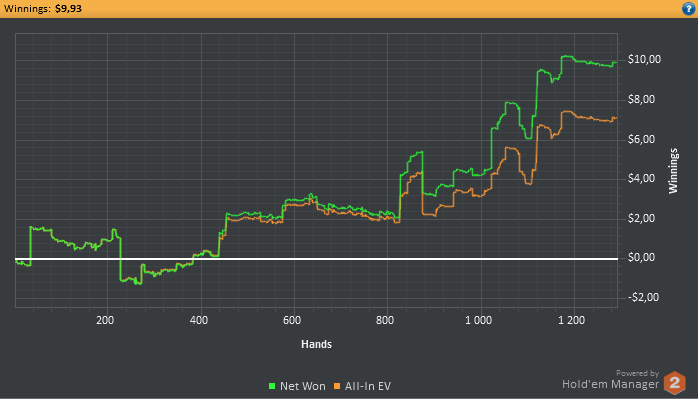The image size is (698, 399).
Task: Toggle the orange All-In EV legend swatch
Action: [x=337, y=386]
